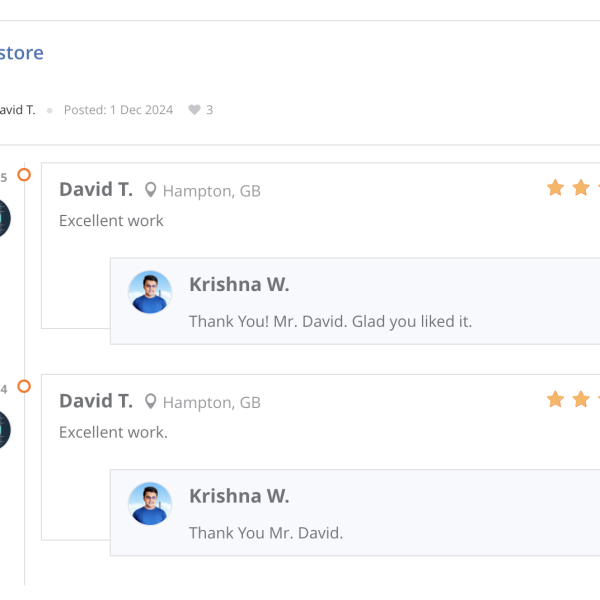Click 'Hampton, GB' in the first review

pyautogui.click(x=211, y=191)
